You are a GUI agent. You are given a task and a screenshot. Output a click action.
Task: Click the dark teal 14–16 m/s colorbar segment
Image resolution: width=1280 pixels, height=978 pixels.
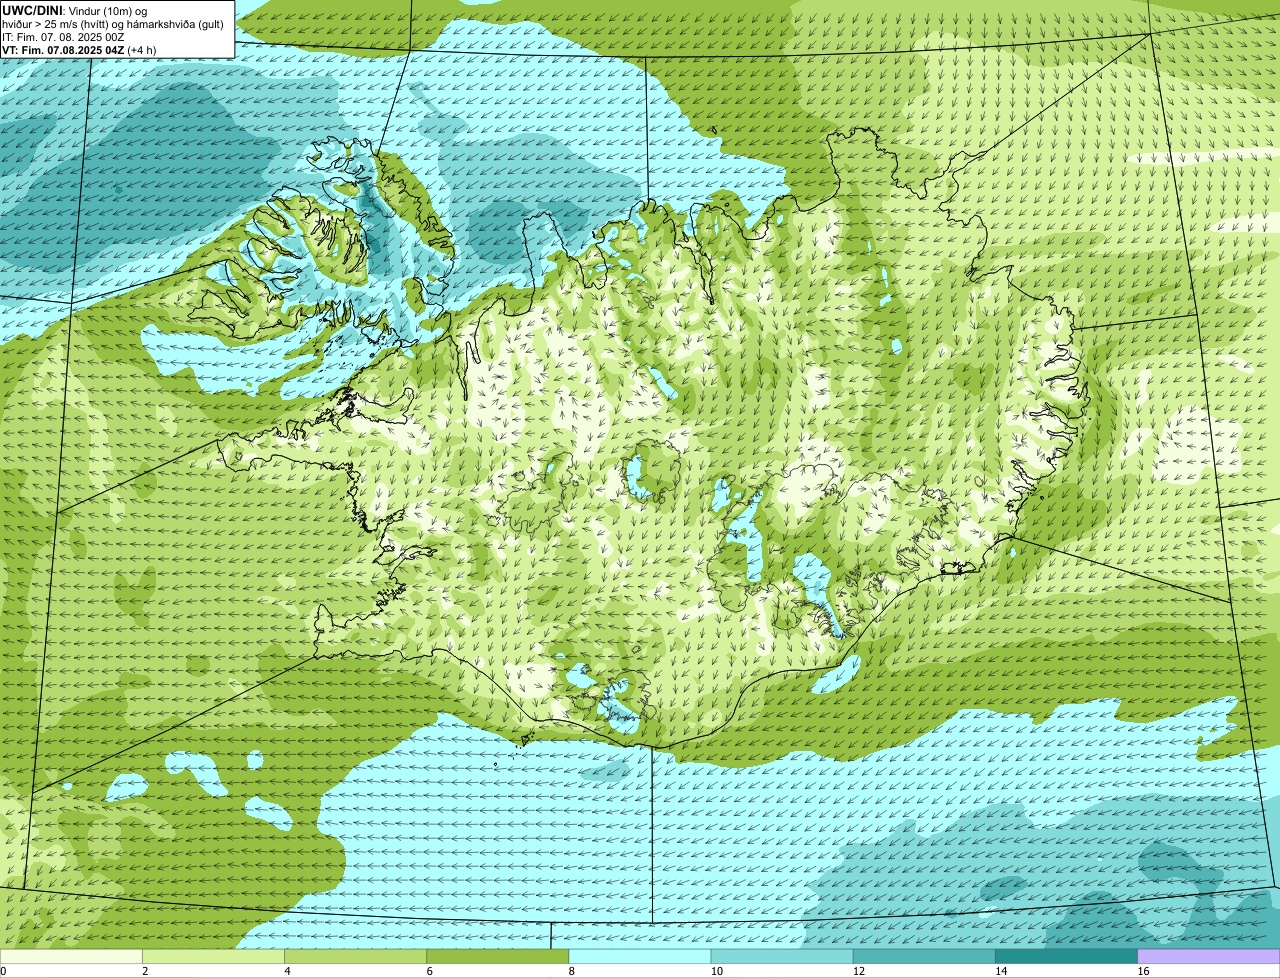(x=1066, y=957)
